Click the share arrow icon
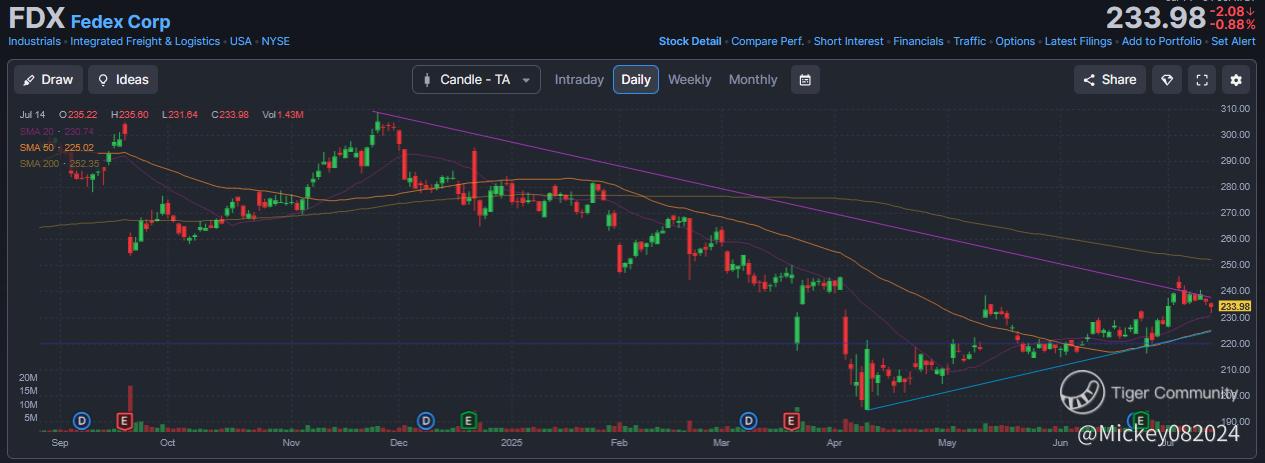Image resolution: width=1265 pixels, height=463 pixels. point(1089,80)
